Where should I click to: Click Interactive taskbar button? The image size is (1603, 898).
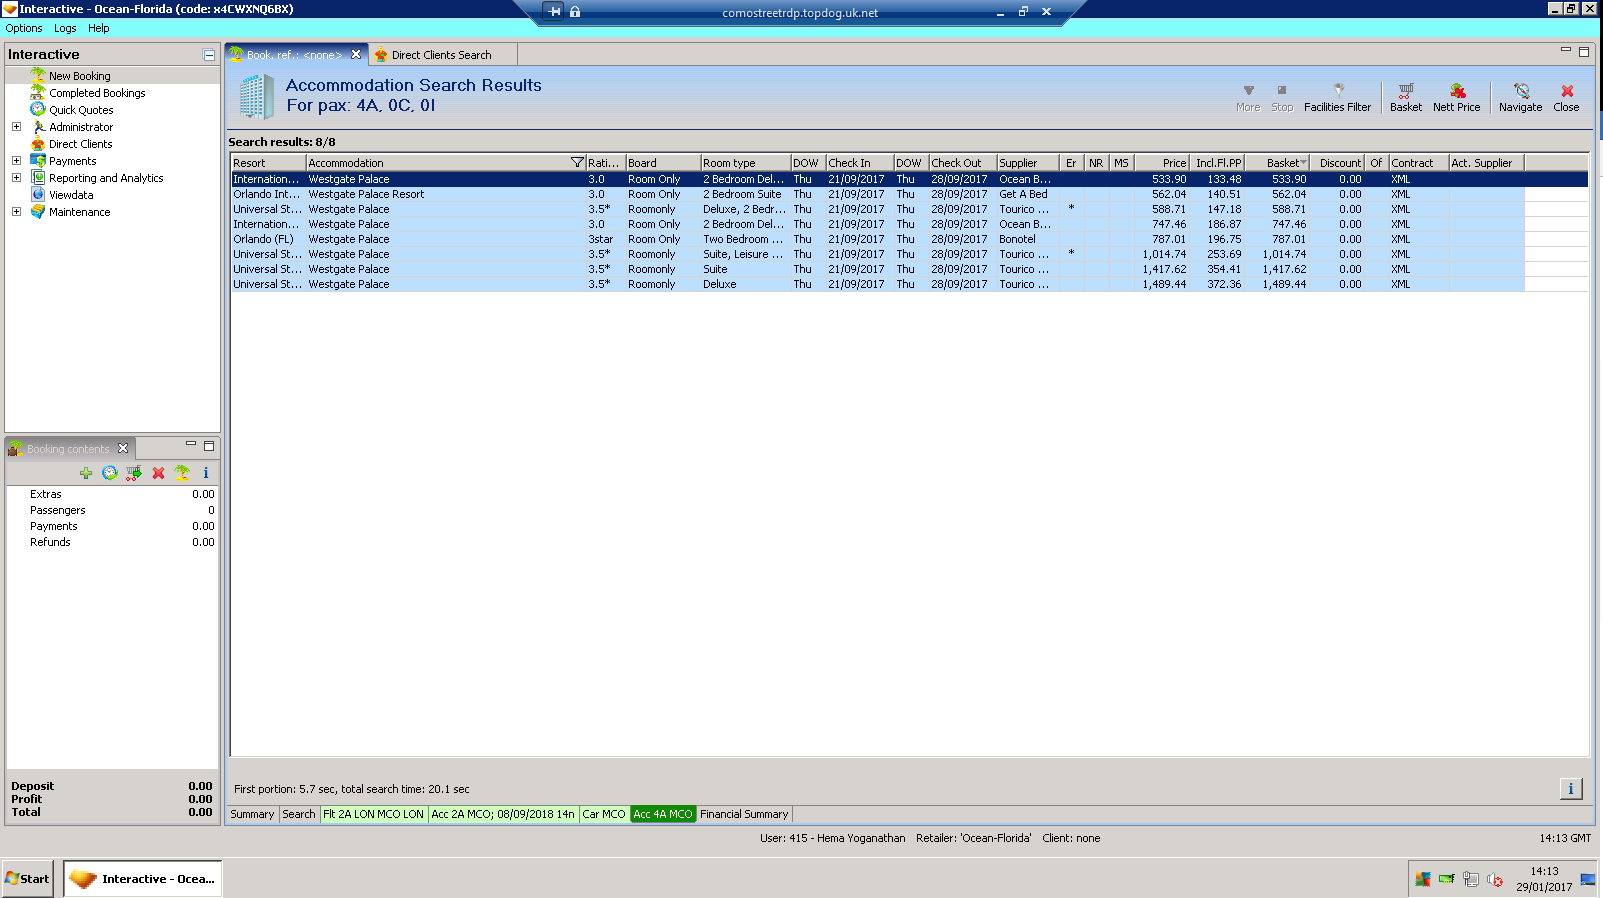[142, 879]
